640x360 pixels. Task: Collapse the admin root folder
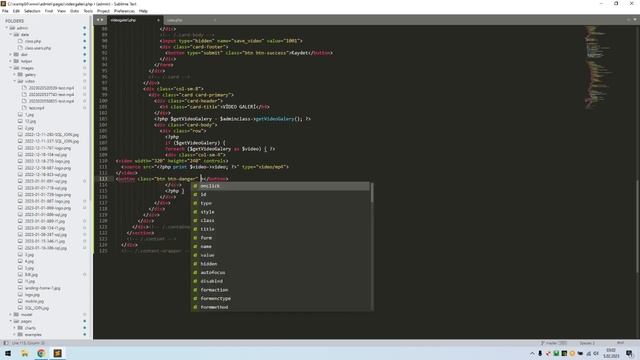tap(7, 28)
